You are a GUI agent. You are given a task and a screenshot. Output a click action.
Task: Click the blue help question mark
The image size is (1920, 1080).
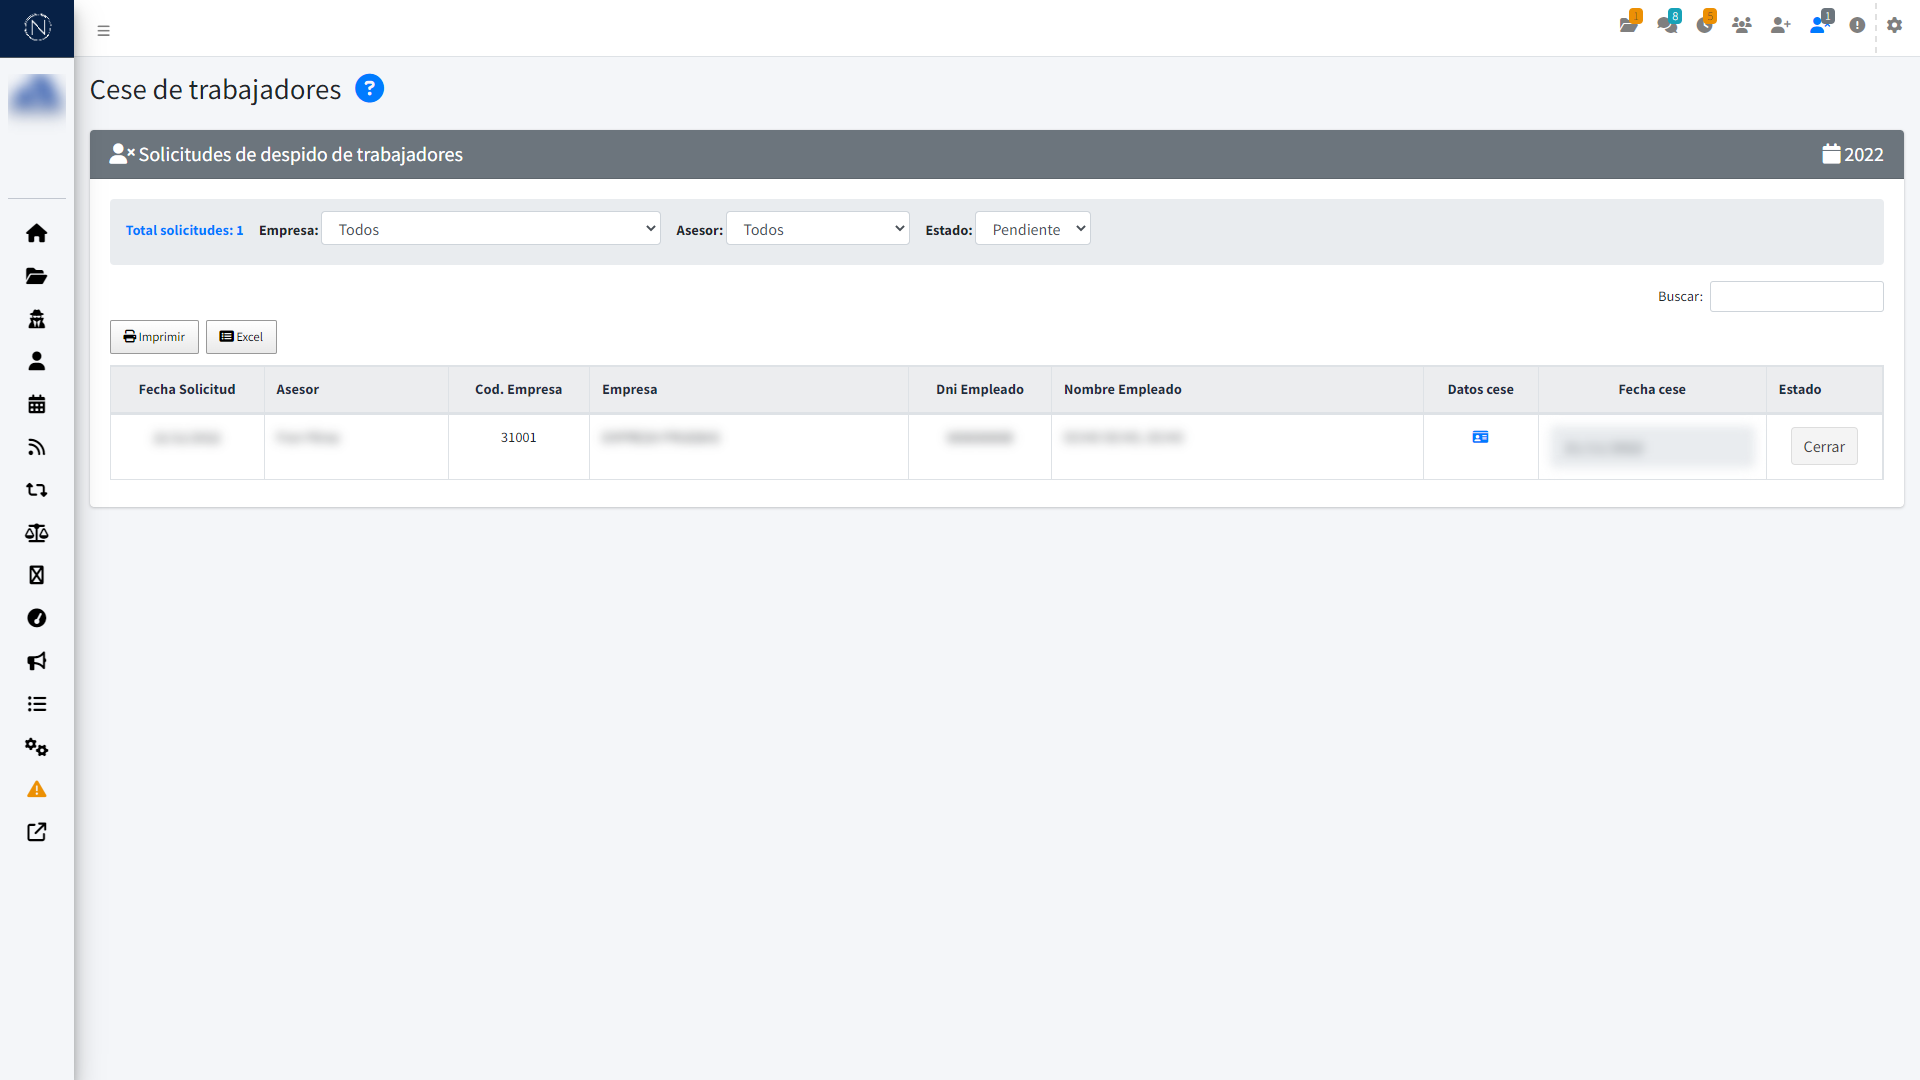click(369, 89)
